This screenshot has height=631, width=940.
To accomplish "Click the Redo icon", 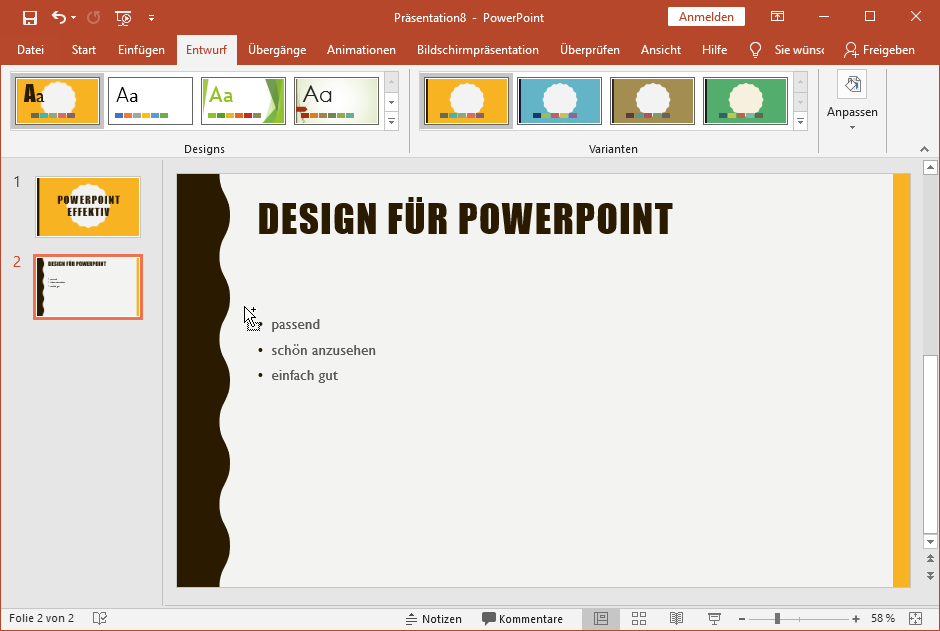I will tap(94, 17).
